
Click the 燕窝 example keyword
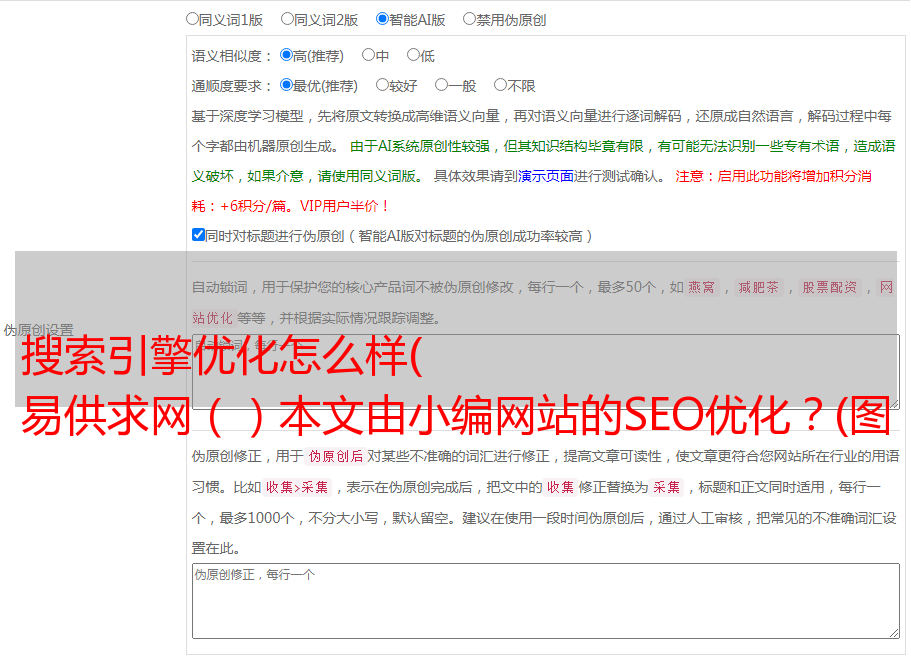[702, 287]
